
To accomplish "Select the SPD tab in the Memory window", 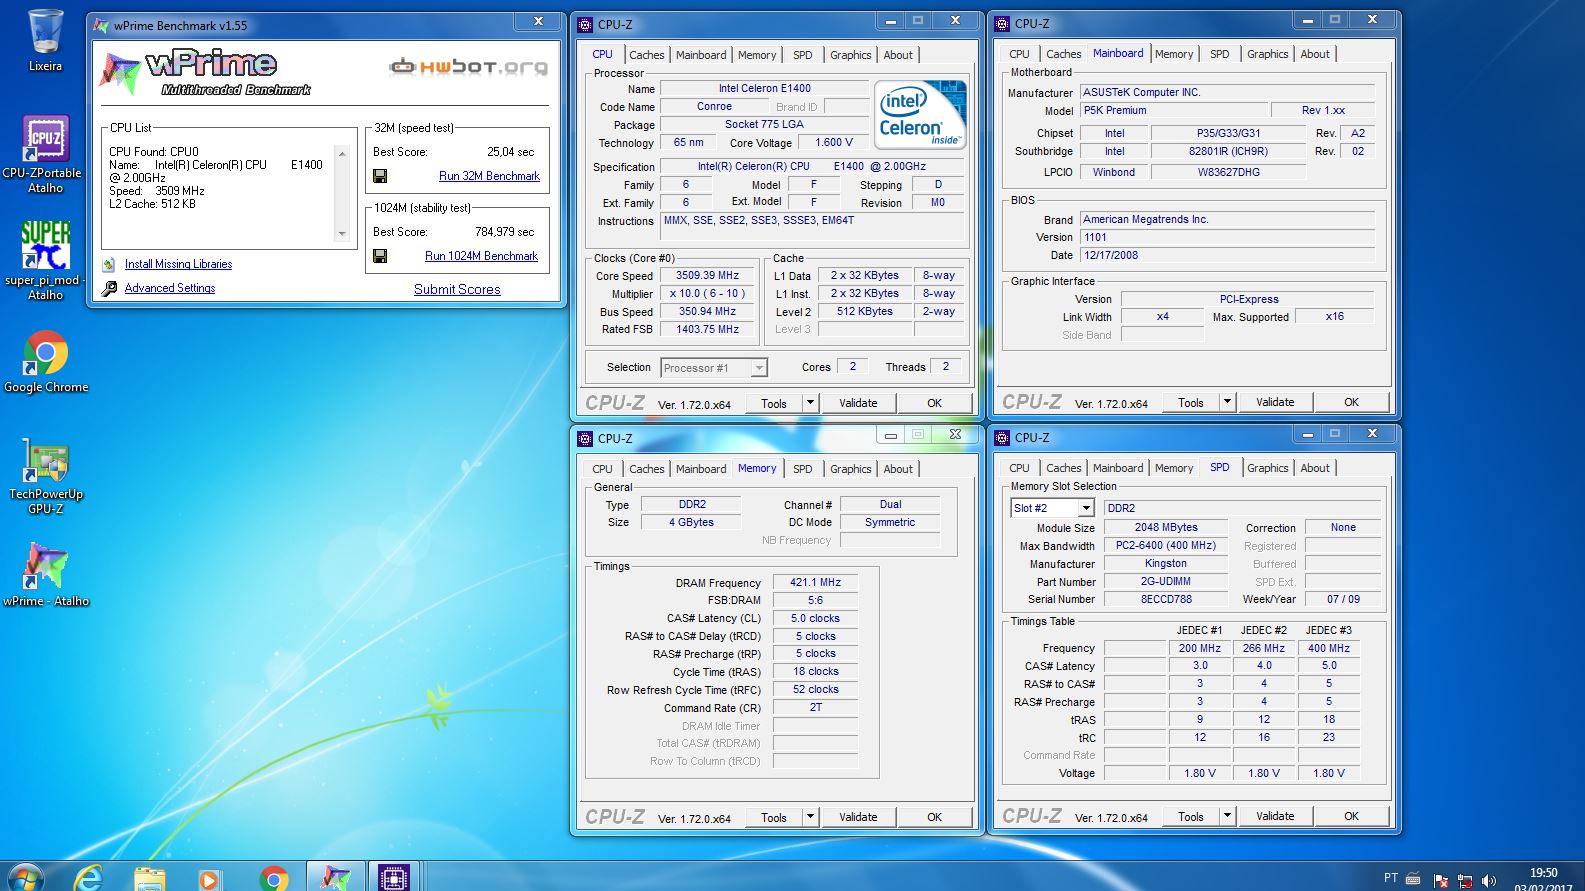I will [x=802, y=469].
